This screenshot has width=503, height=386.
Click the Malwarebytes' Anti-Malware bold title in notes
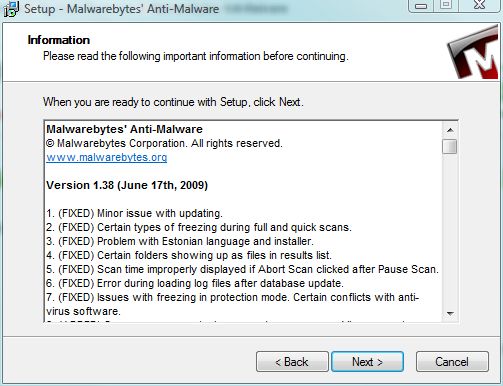[124, 129]
